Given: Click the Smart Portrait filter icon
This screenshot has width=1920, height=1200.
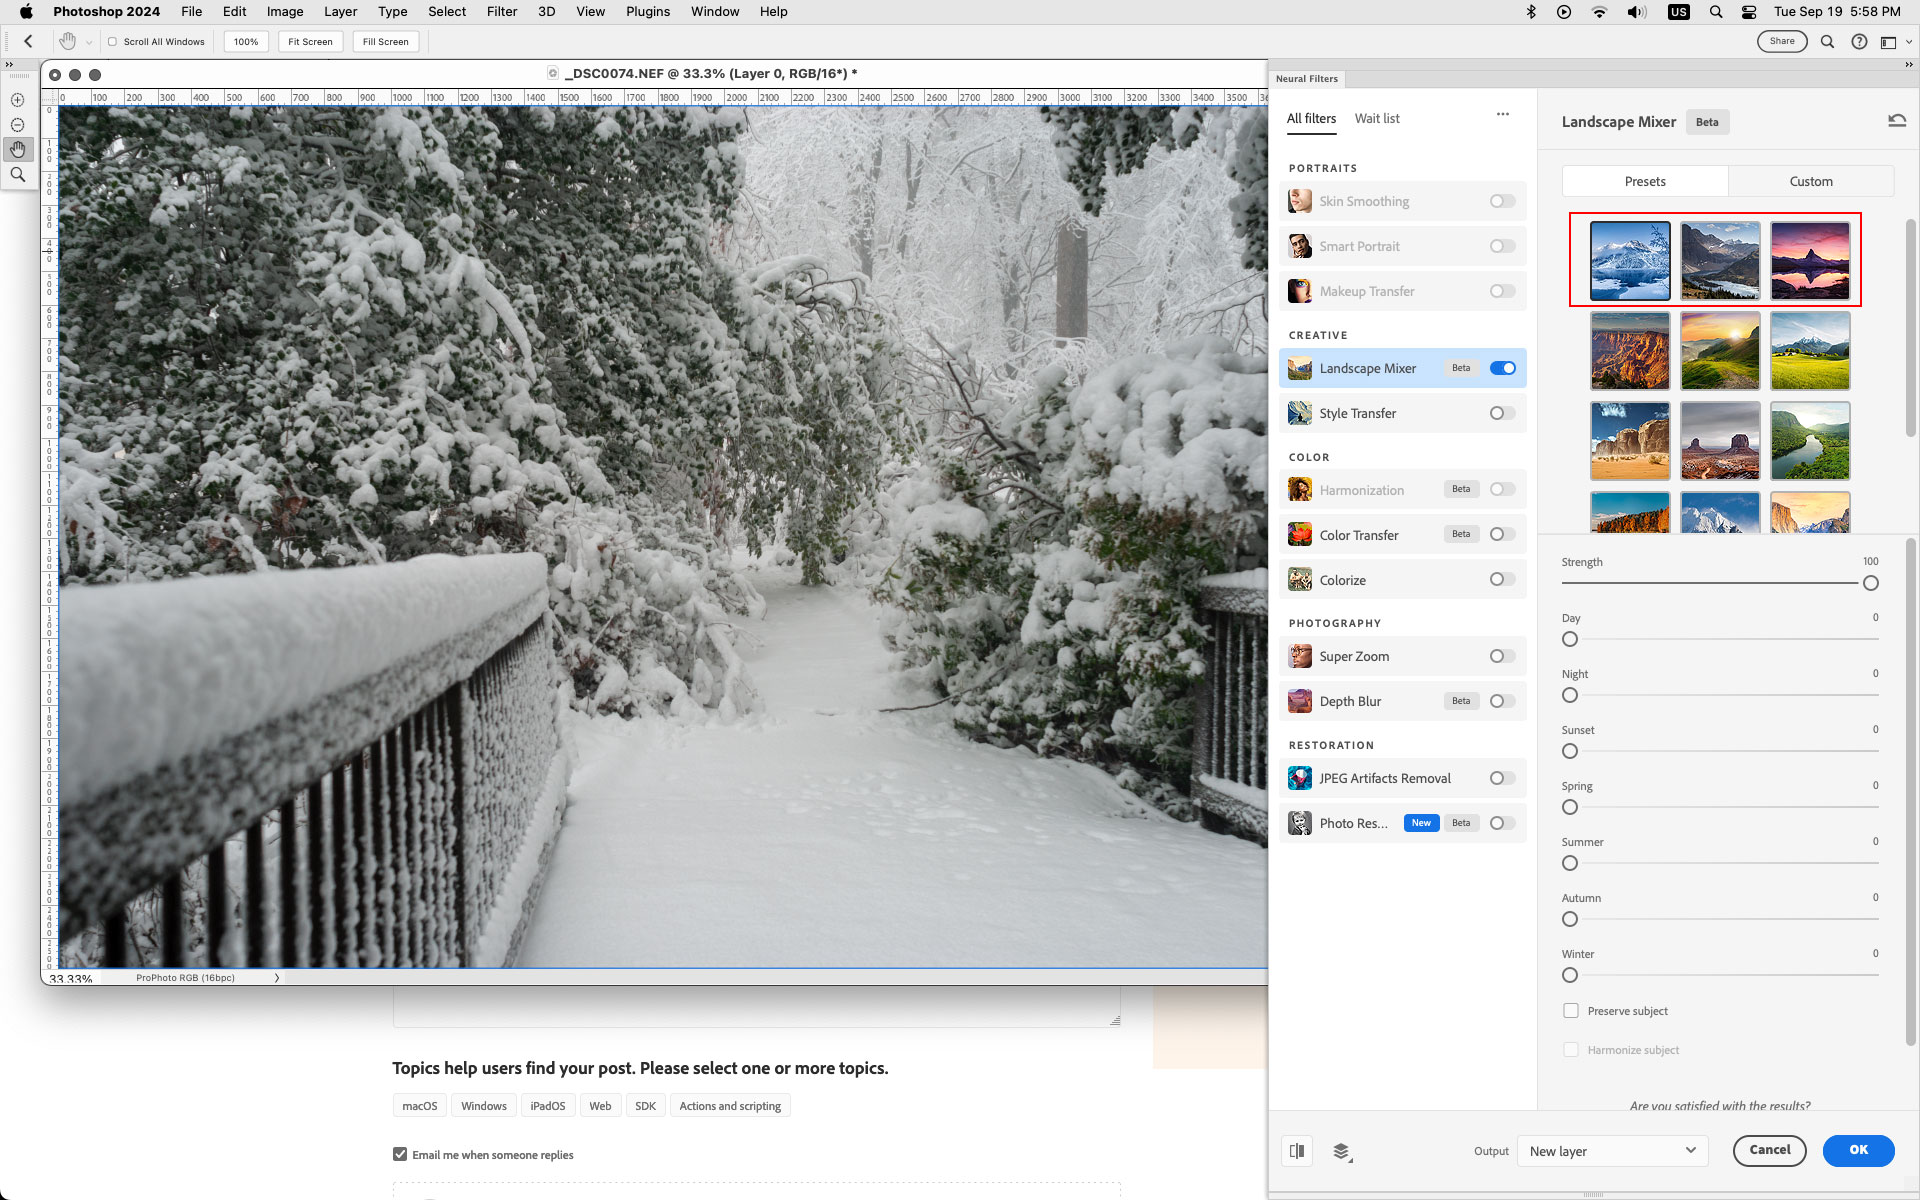Looking at the screenshot, I should (1298, 245).
